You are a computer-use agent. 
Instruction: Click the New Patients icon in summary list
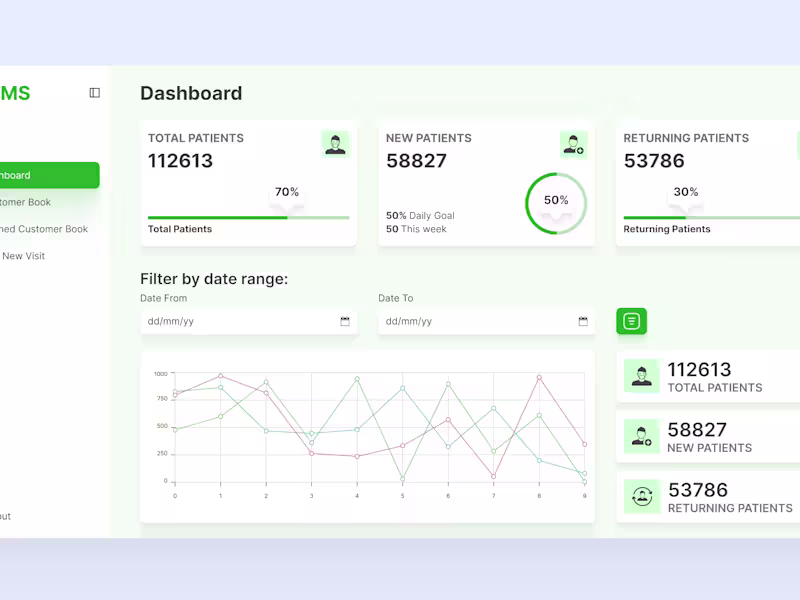(x=641, y=437)
